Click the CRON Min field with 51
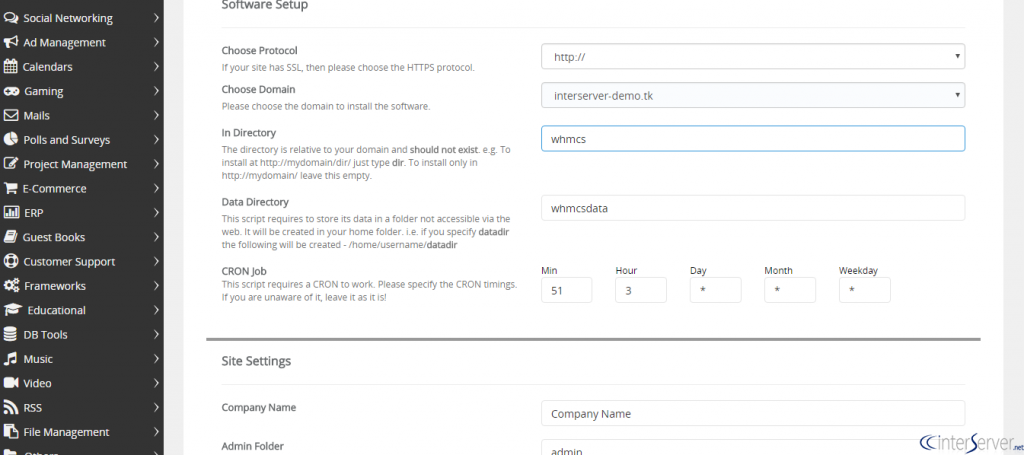Viewport: 1024px width, 455px height. click(x=567, y=290)
